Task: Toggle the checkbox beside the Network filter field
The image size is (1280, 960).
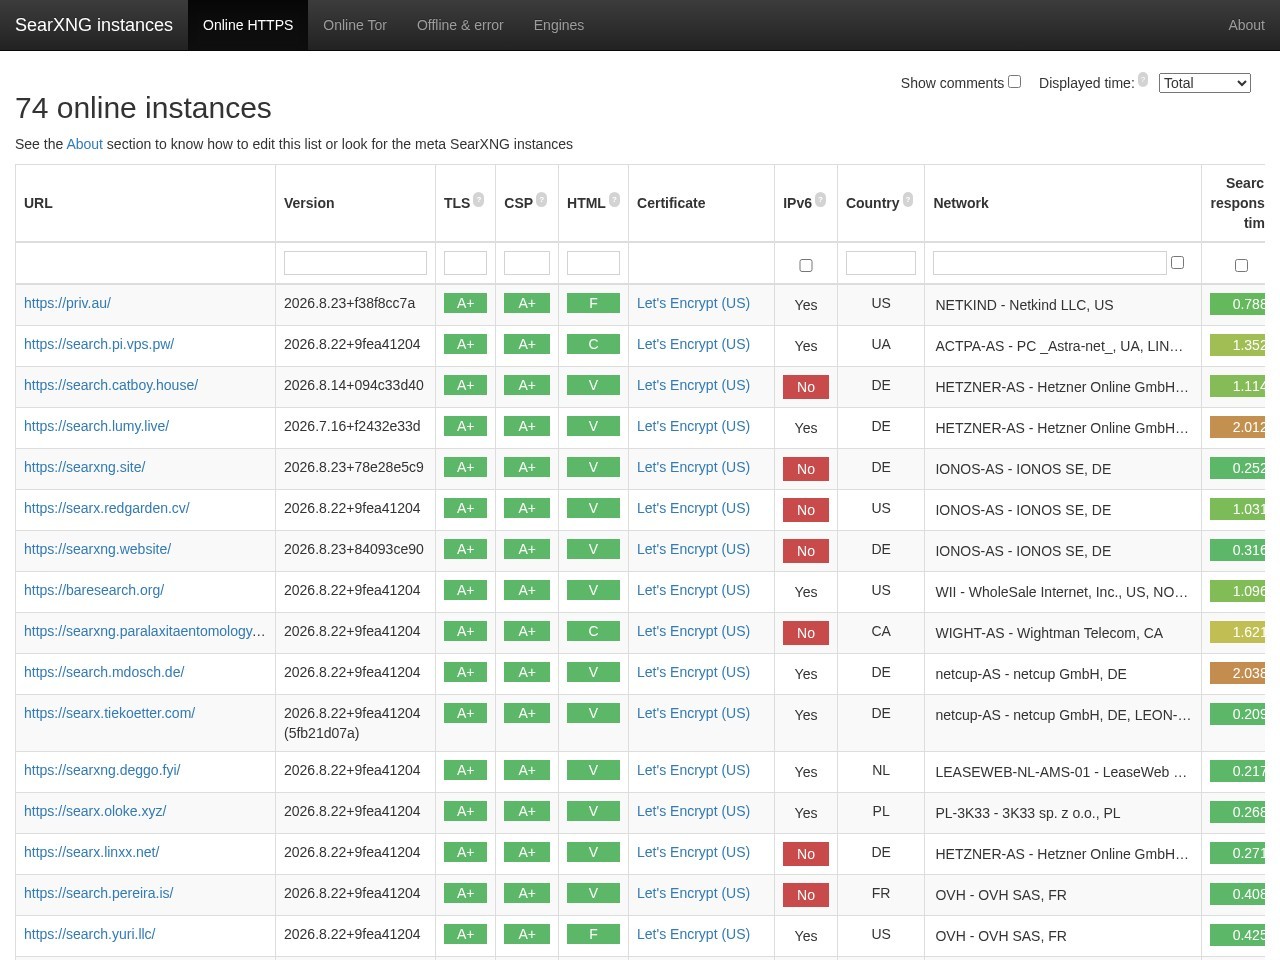Action: pyautogui.click(x=1177, y=263)
